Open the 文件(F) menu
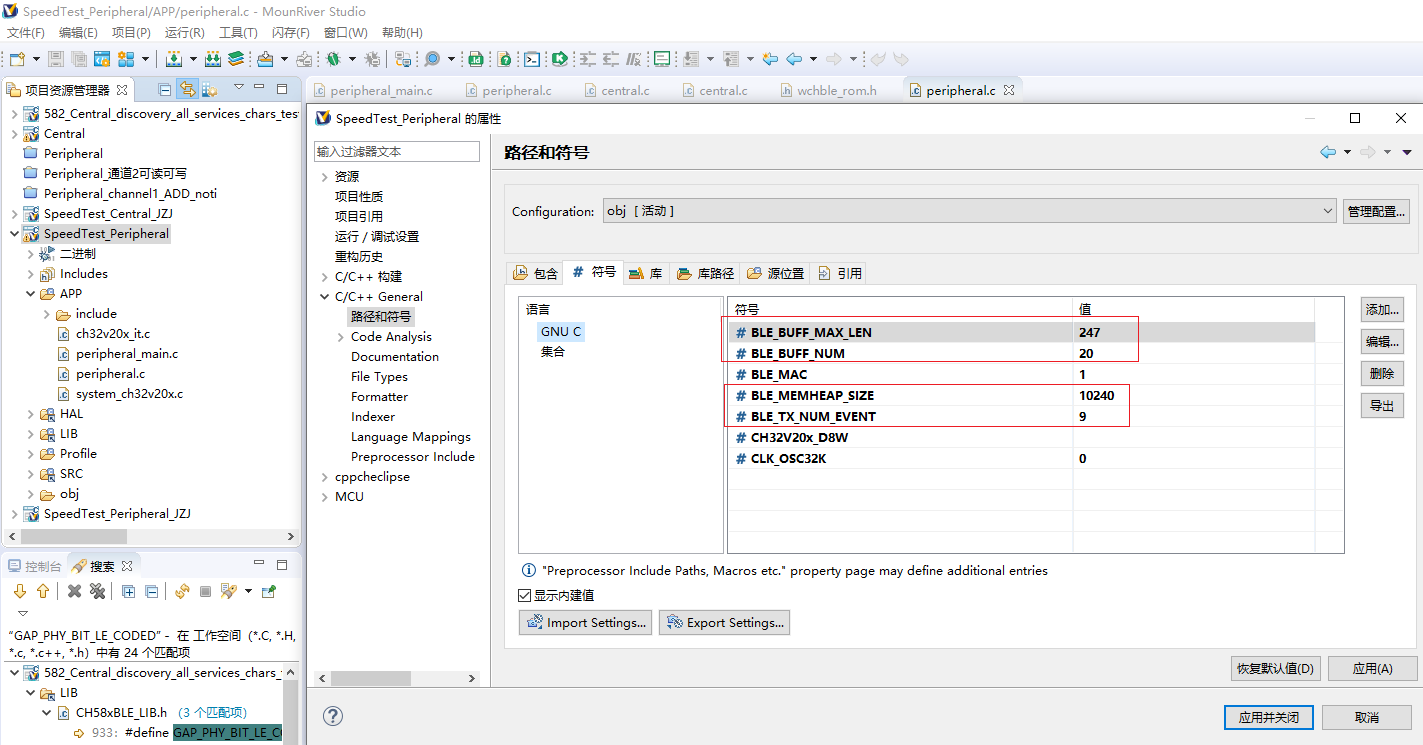Viewport: 1423px width, 745px height. tap(26, 33)
